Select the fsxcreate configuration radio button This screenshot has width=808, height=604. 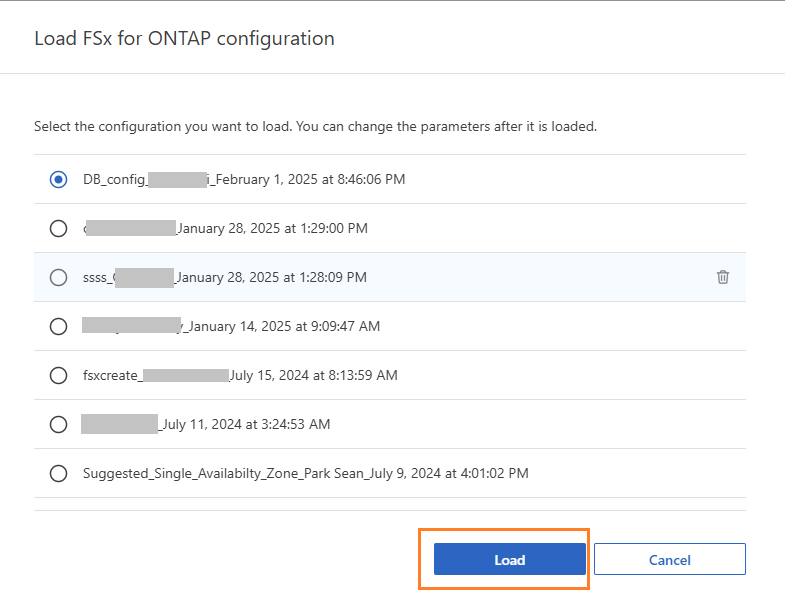click(x=59, y=376)
